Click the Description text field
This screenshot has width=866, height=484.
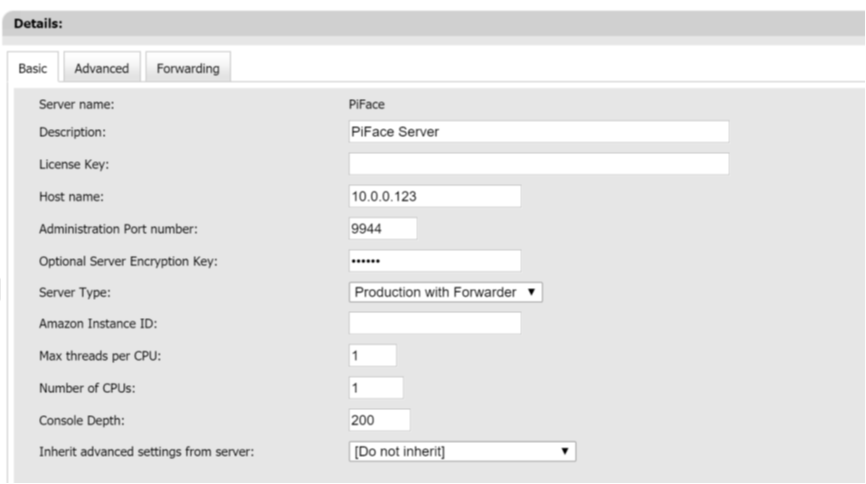tap(538, 132)
